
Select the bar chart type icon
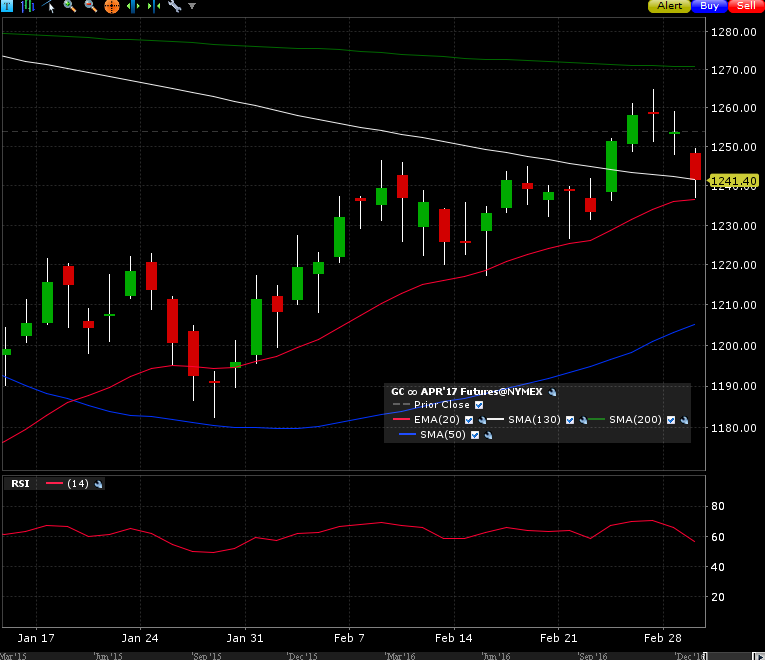tap(27, 6)
